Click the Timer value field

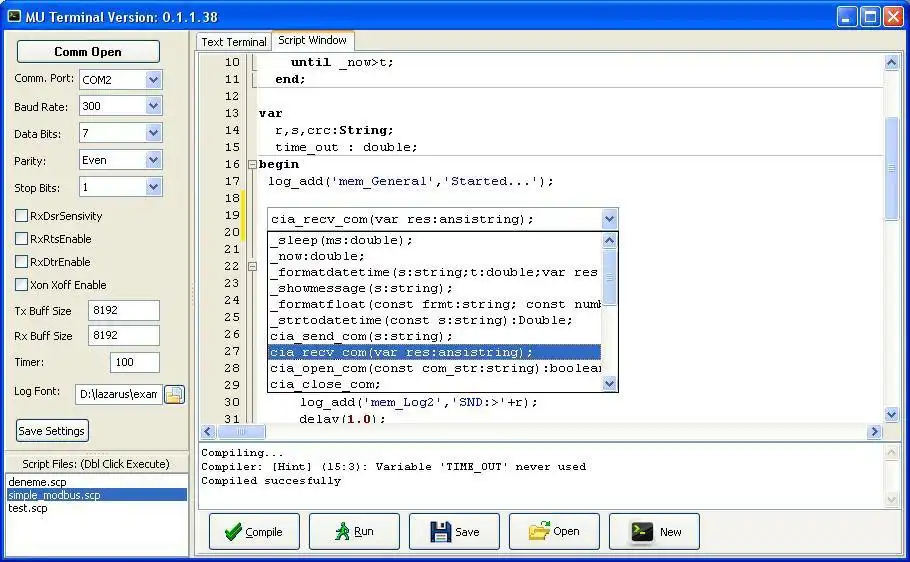point(135,362)
